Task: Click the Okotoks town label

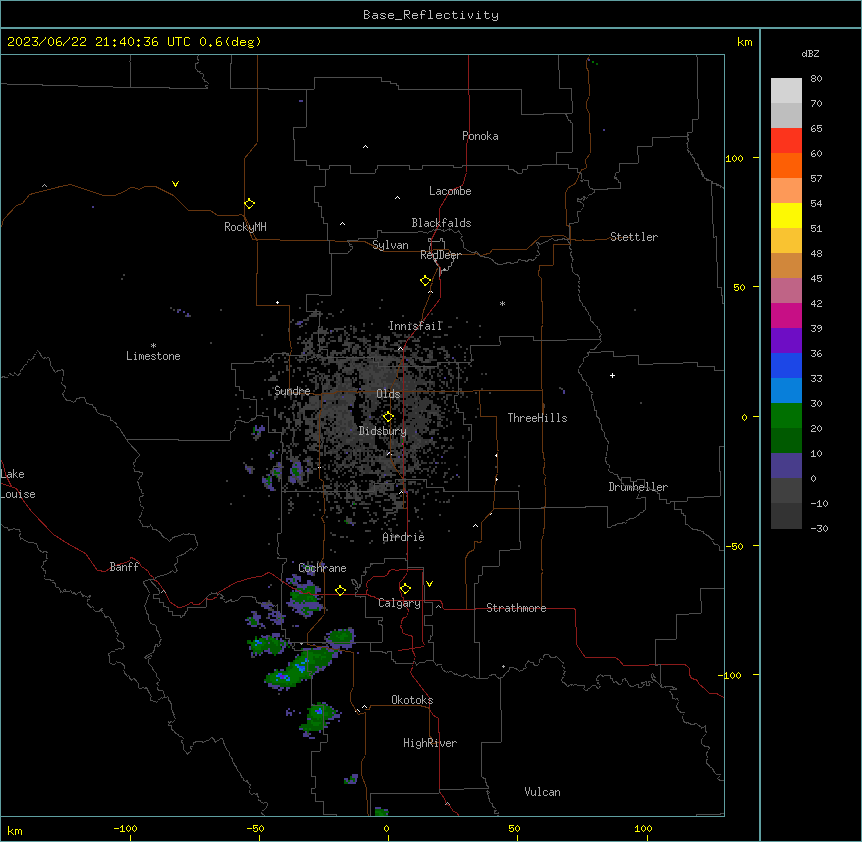Action: [412, 700]
